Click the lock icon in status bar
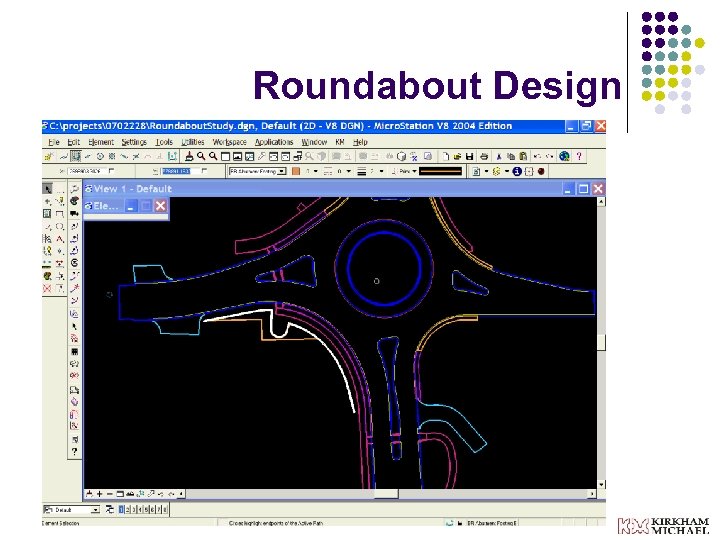The width and height of the screenshot is (720, 540). (x=460, y=523)
